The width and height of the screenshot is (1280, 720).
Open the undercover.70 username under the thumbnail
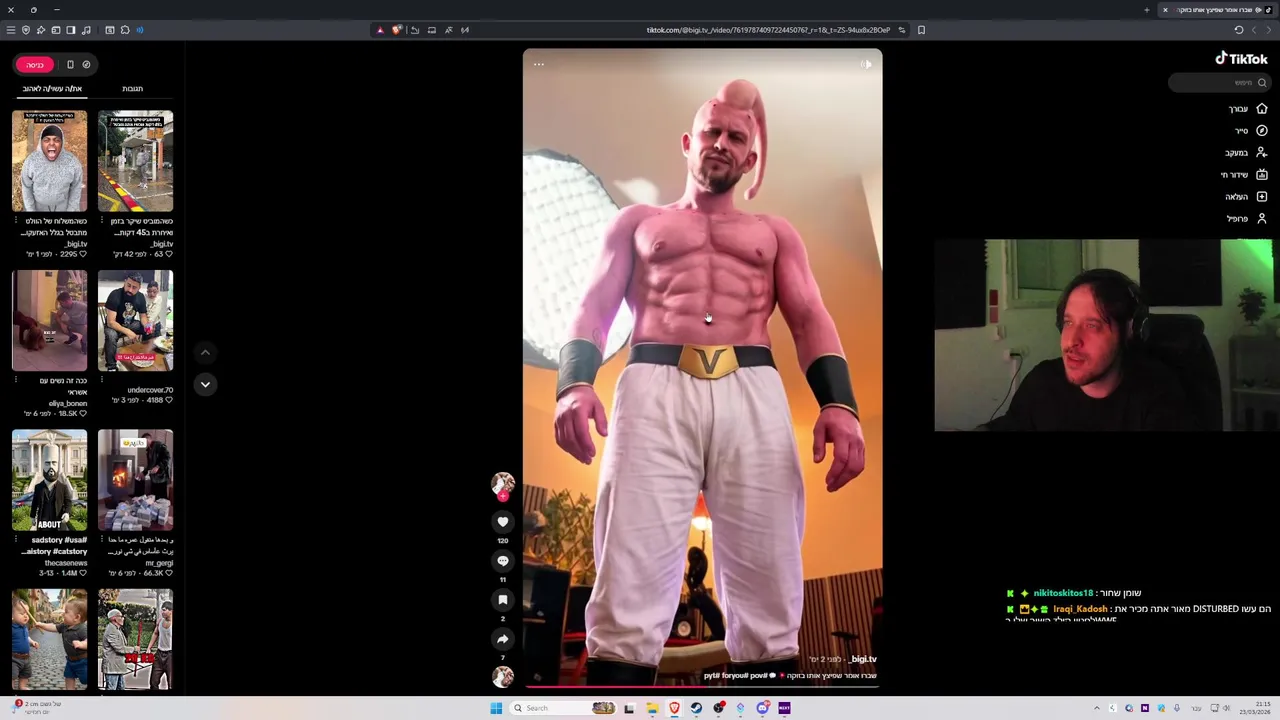tap(151, 390)
